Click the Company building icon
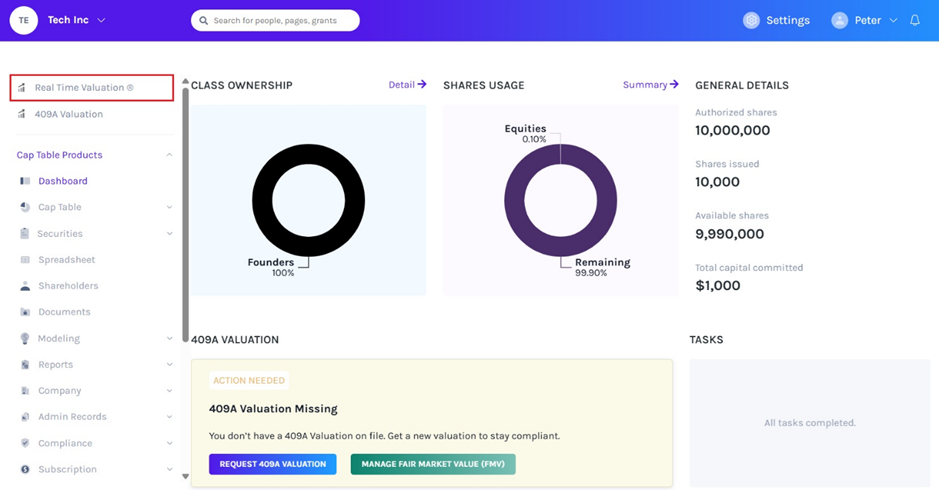 25,391
